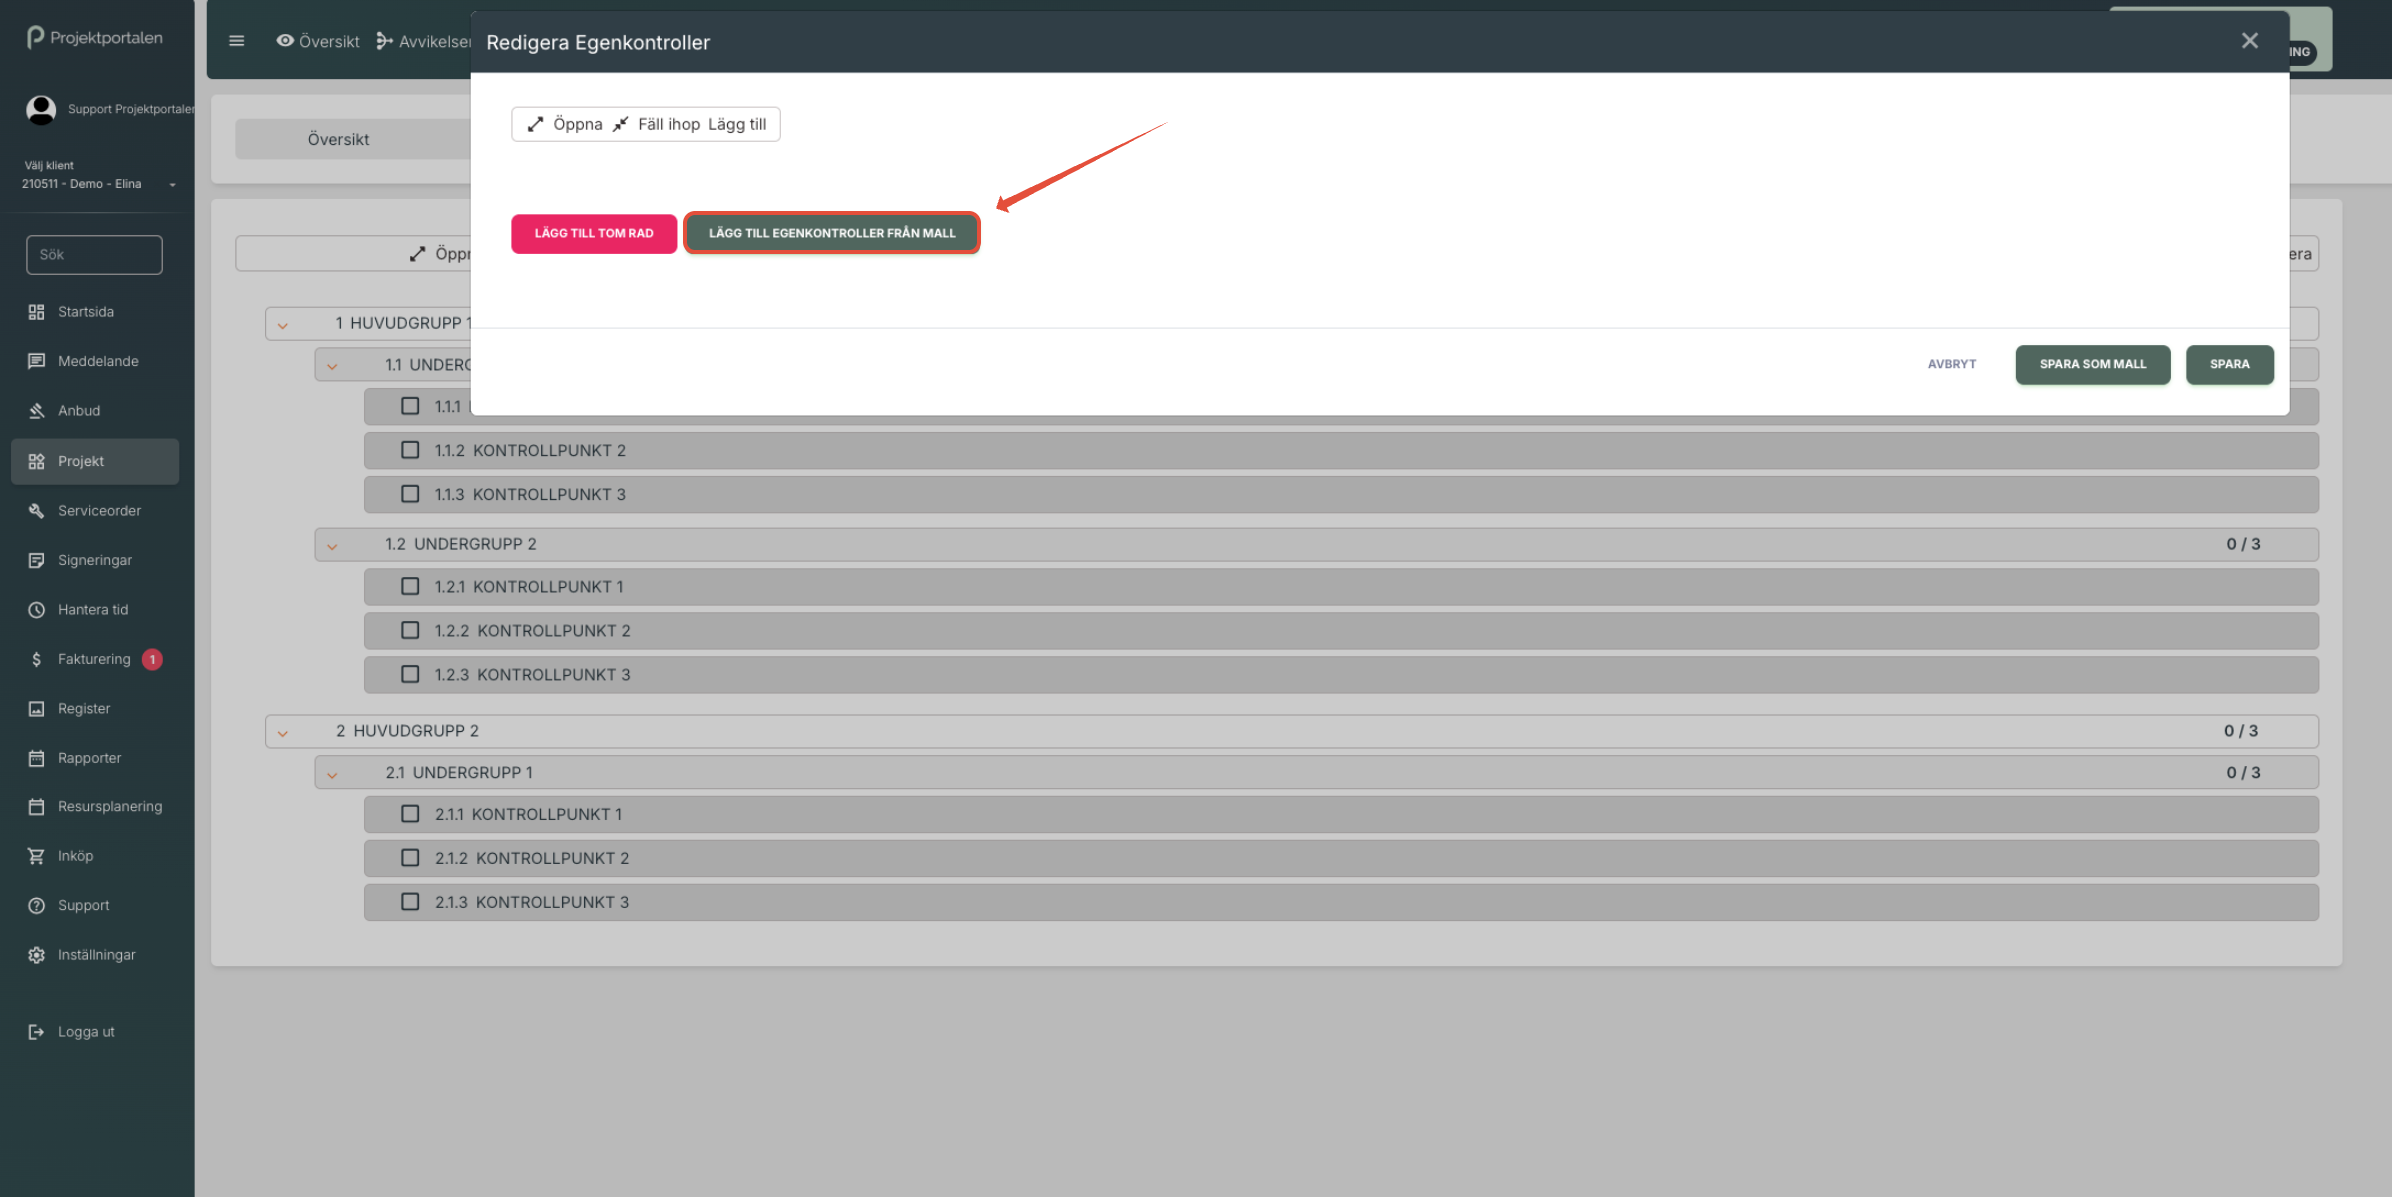Screen dimensions: 2392x1197
Task: Click the Sök search field
Action: coord(94,255)
